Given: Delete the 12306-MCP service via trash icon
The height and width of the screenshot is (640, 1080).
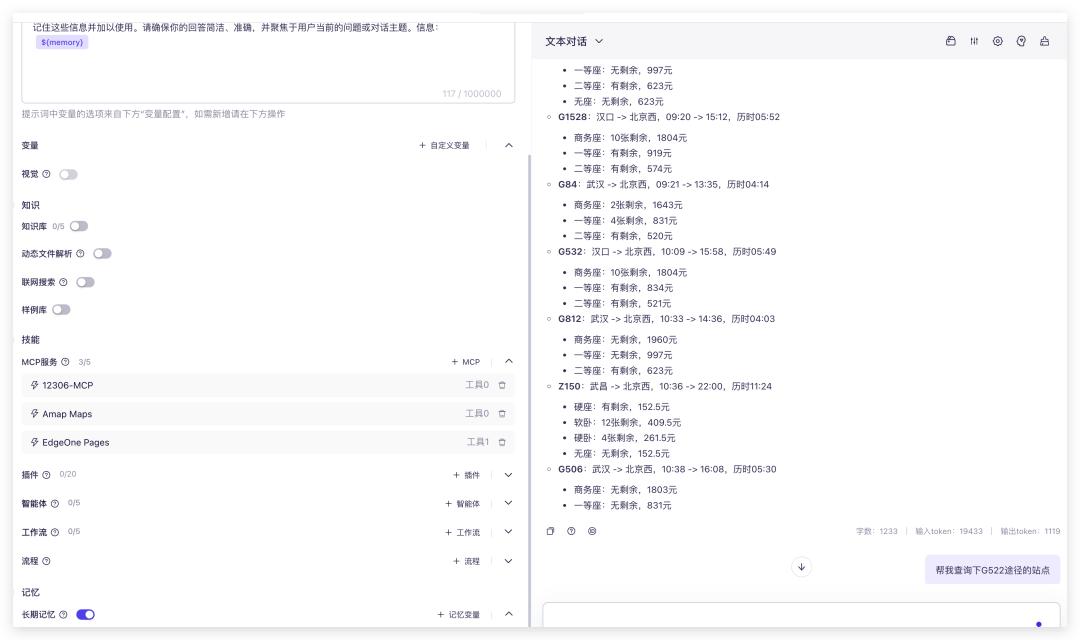Looking at the screenshot, I should pos(501,385).
